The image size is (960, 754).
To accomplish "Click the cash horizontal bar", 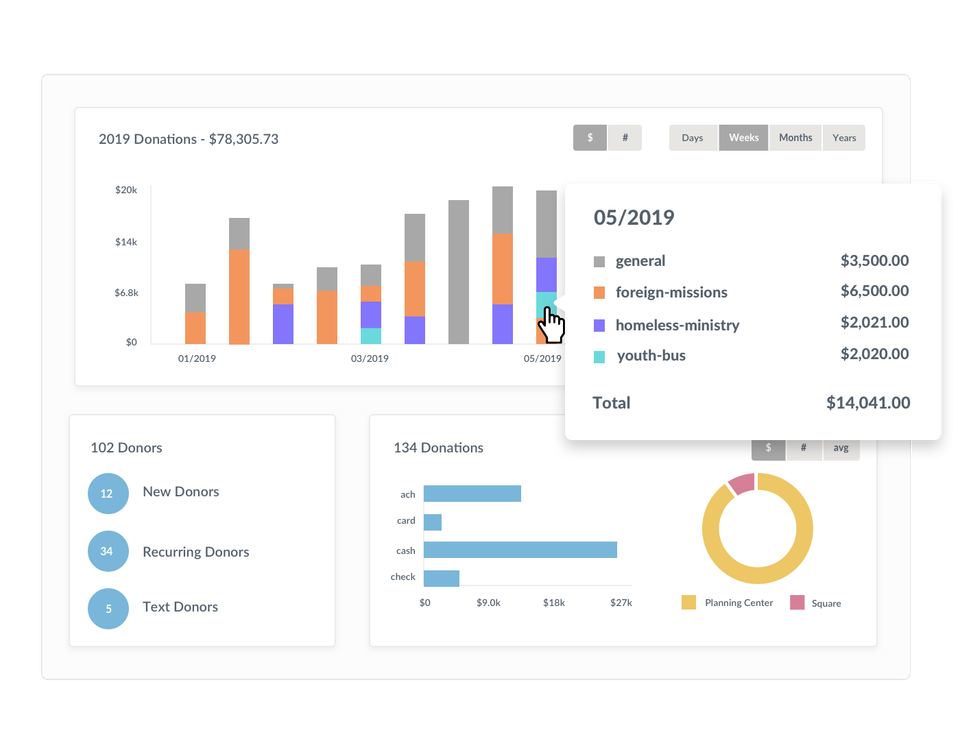I will tap(520, 550).
